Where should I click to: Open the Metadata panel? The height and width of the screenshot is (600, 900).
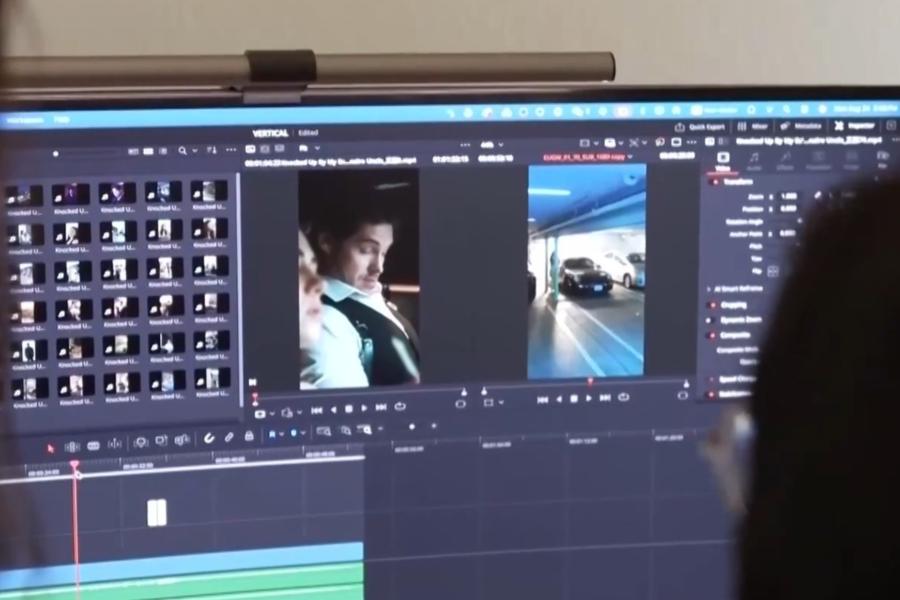point(801,126)
